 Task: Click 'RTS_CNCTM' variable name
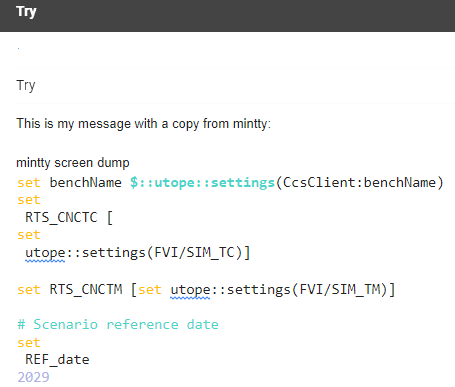[x=86, y=289]
